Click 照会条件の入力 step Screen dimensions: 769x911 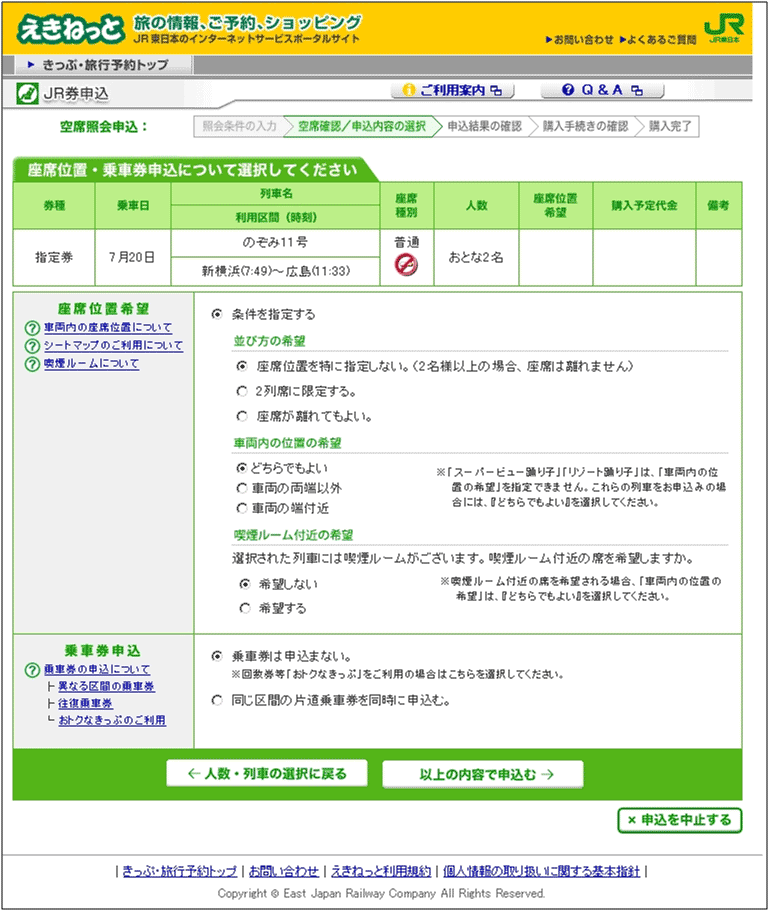tap(239, 126)
